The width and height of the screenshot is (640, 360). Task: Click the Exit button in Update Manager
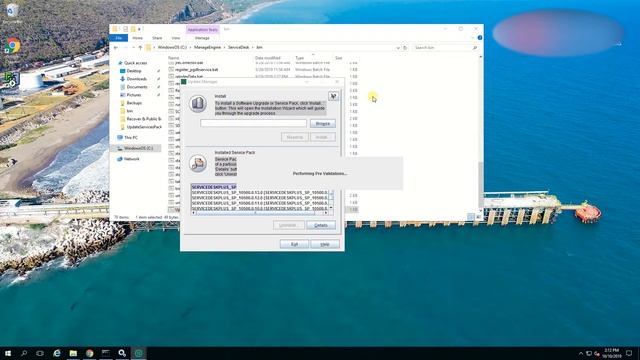tap(294, 244)
